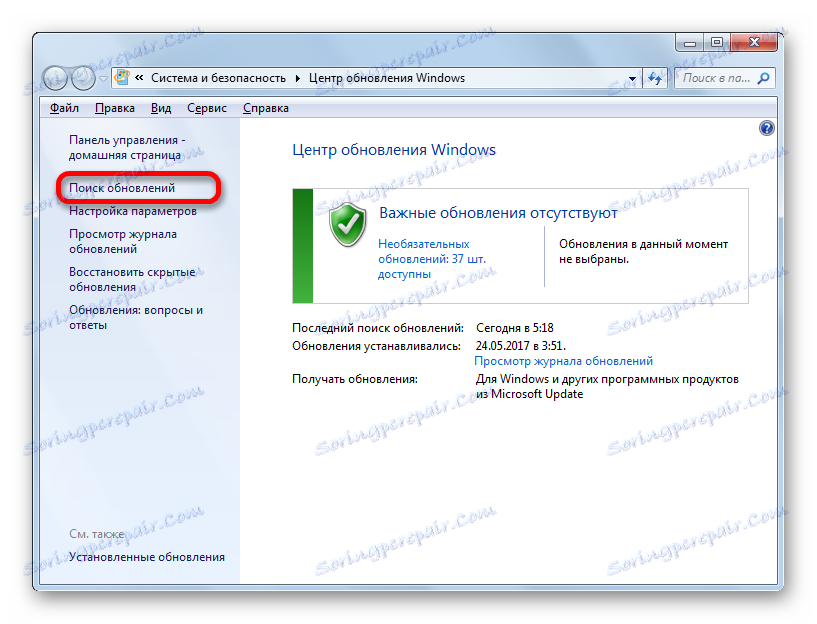Open the Справка menu

(266, 108)
